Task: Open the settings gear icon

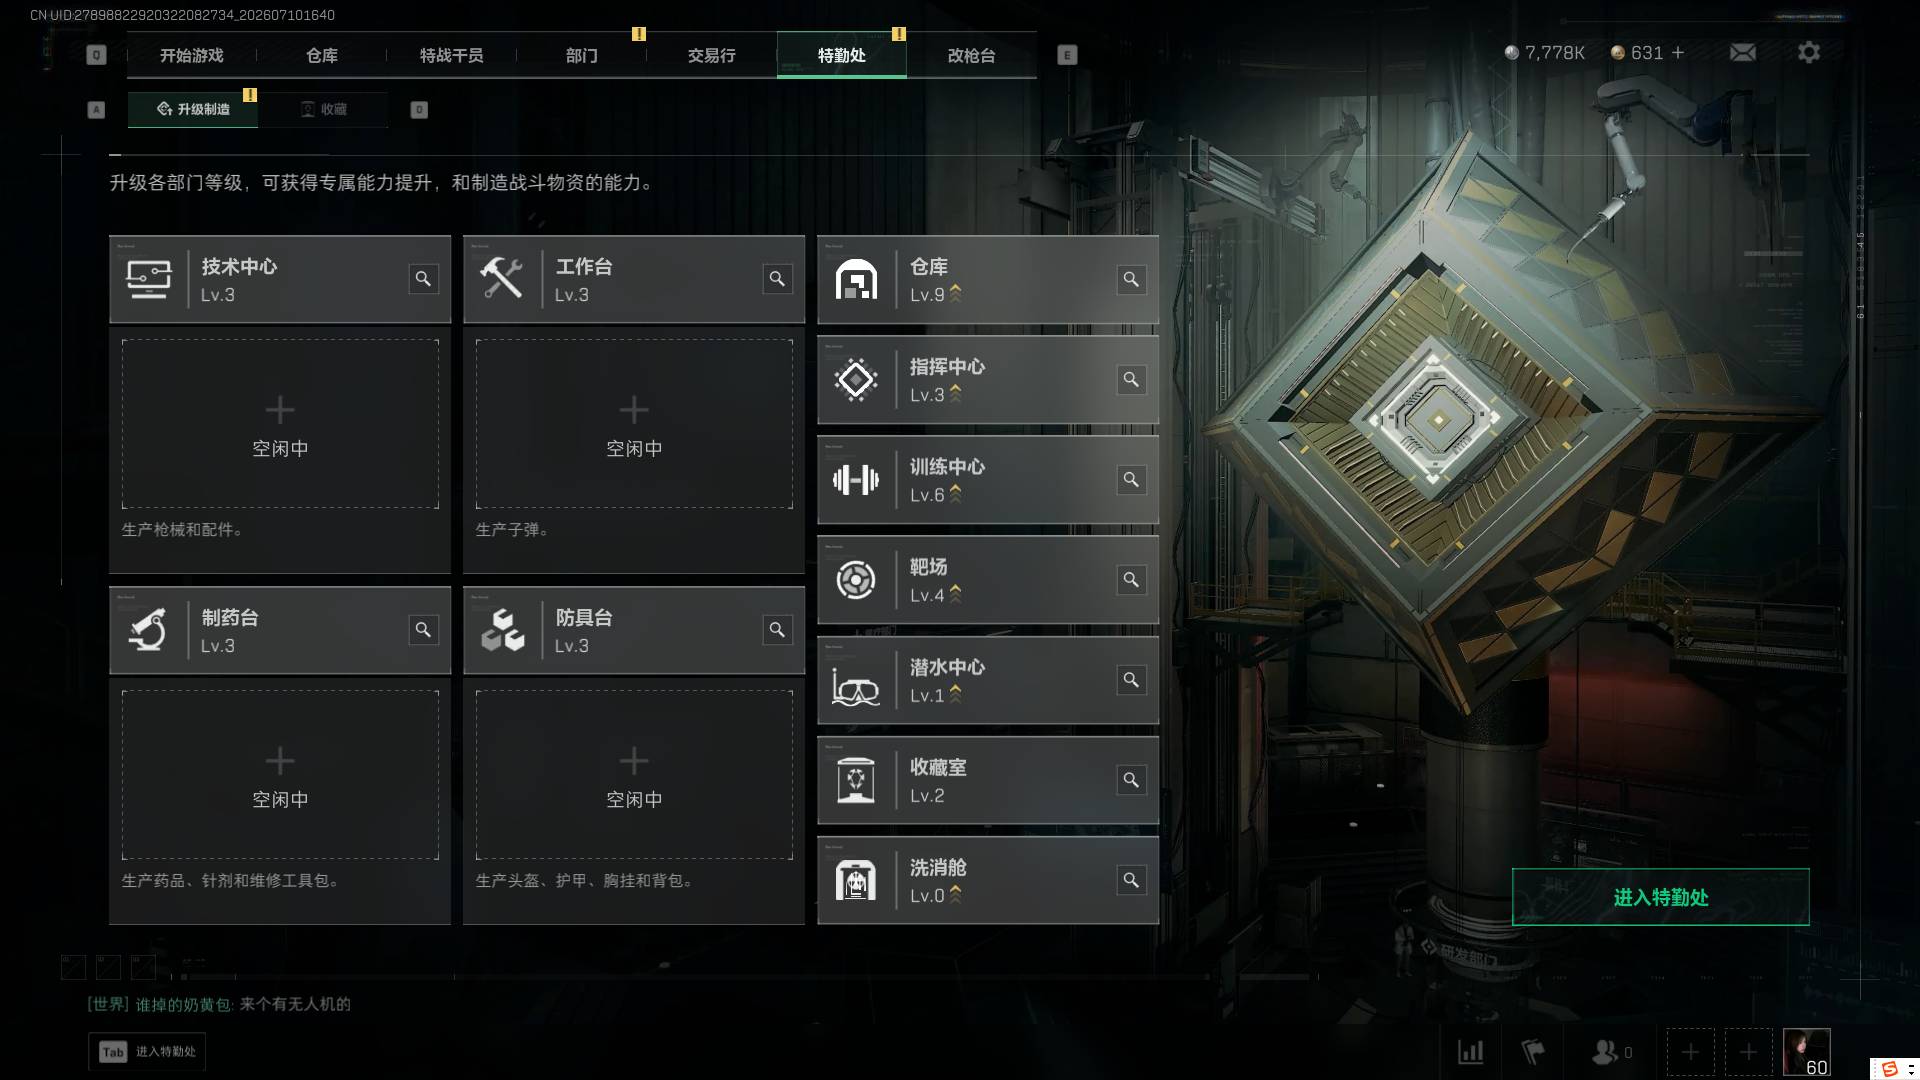Action: tap(1808, 52)
